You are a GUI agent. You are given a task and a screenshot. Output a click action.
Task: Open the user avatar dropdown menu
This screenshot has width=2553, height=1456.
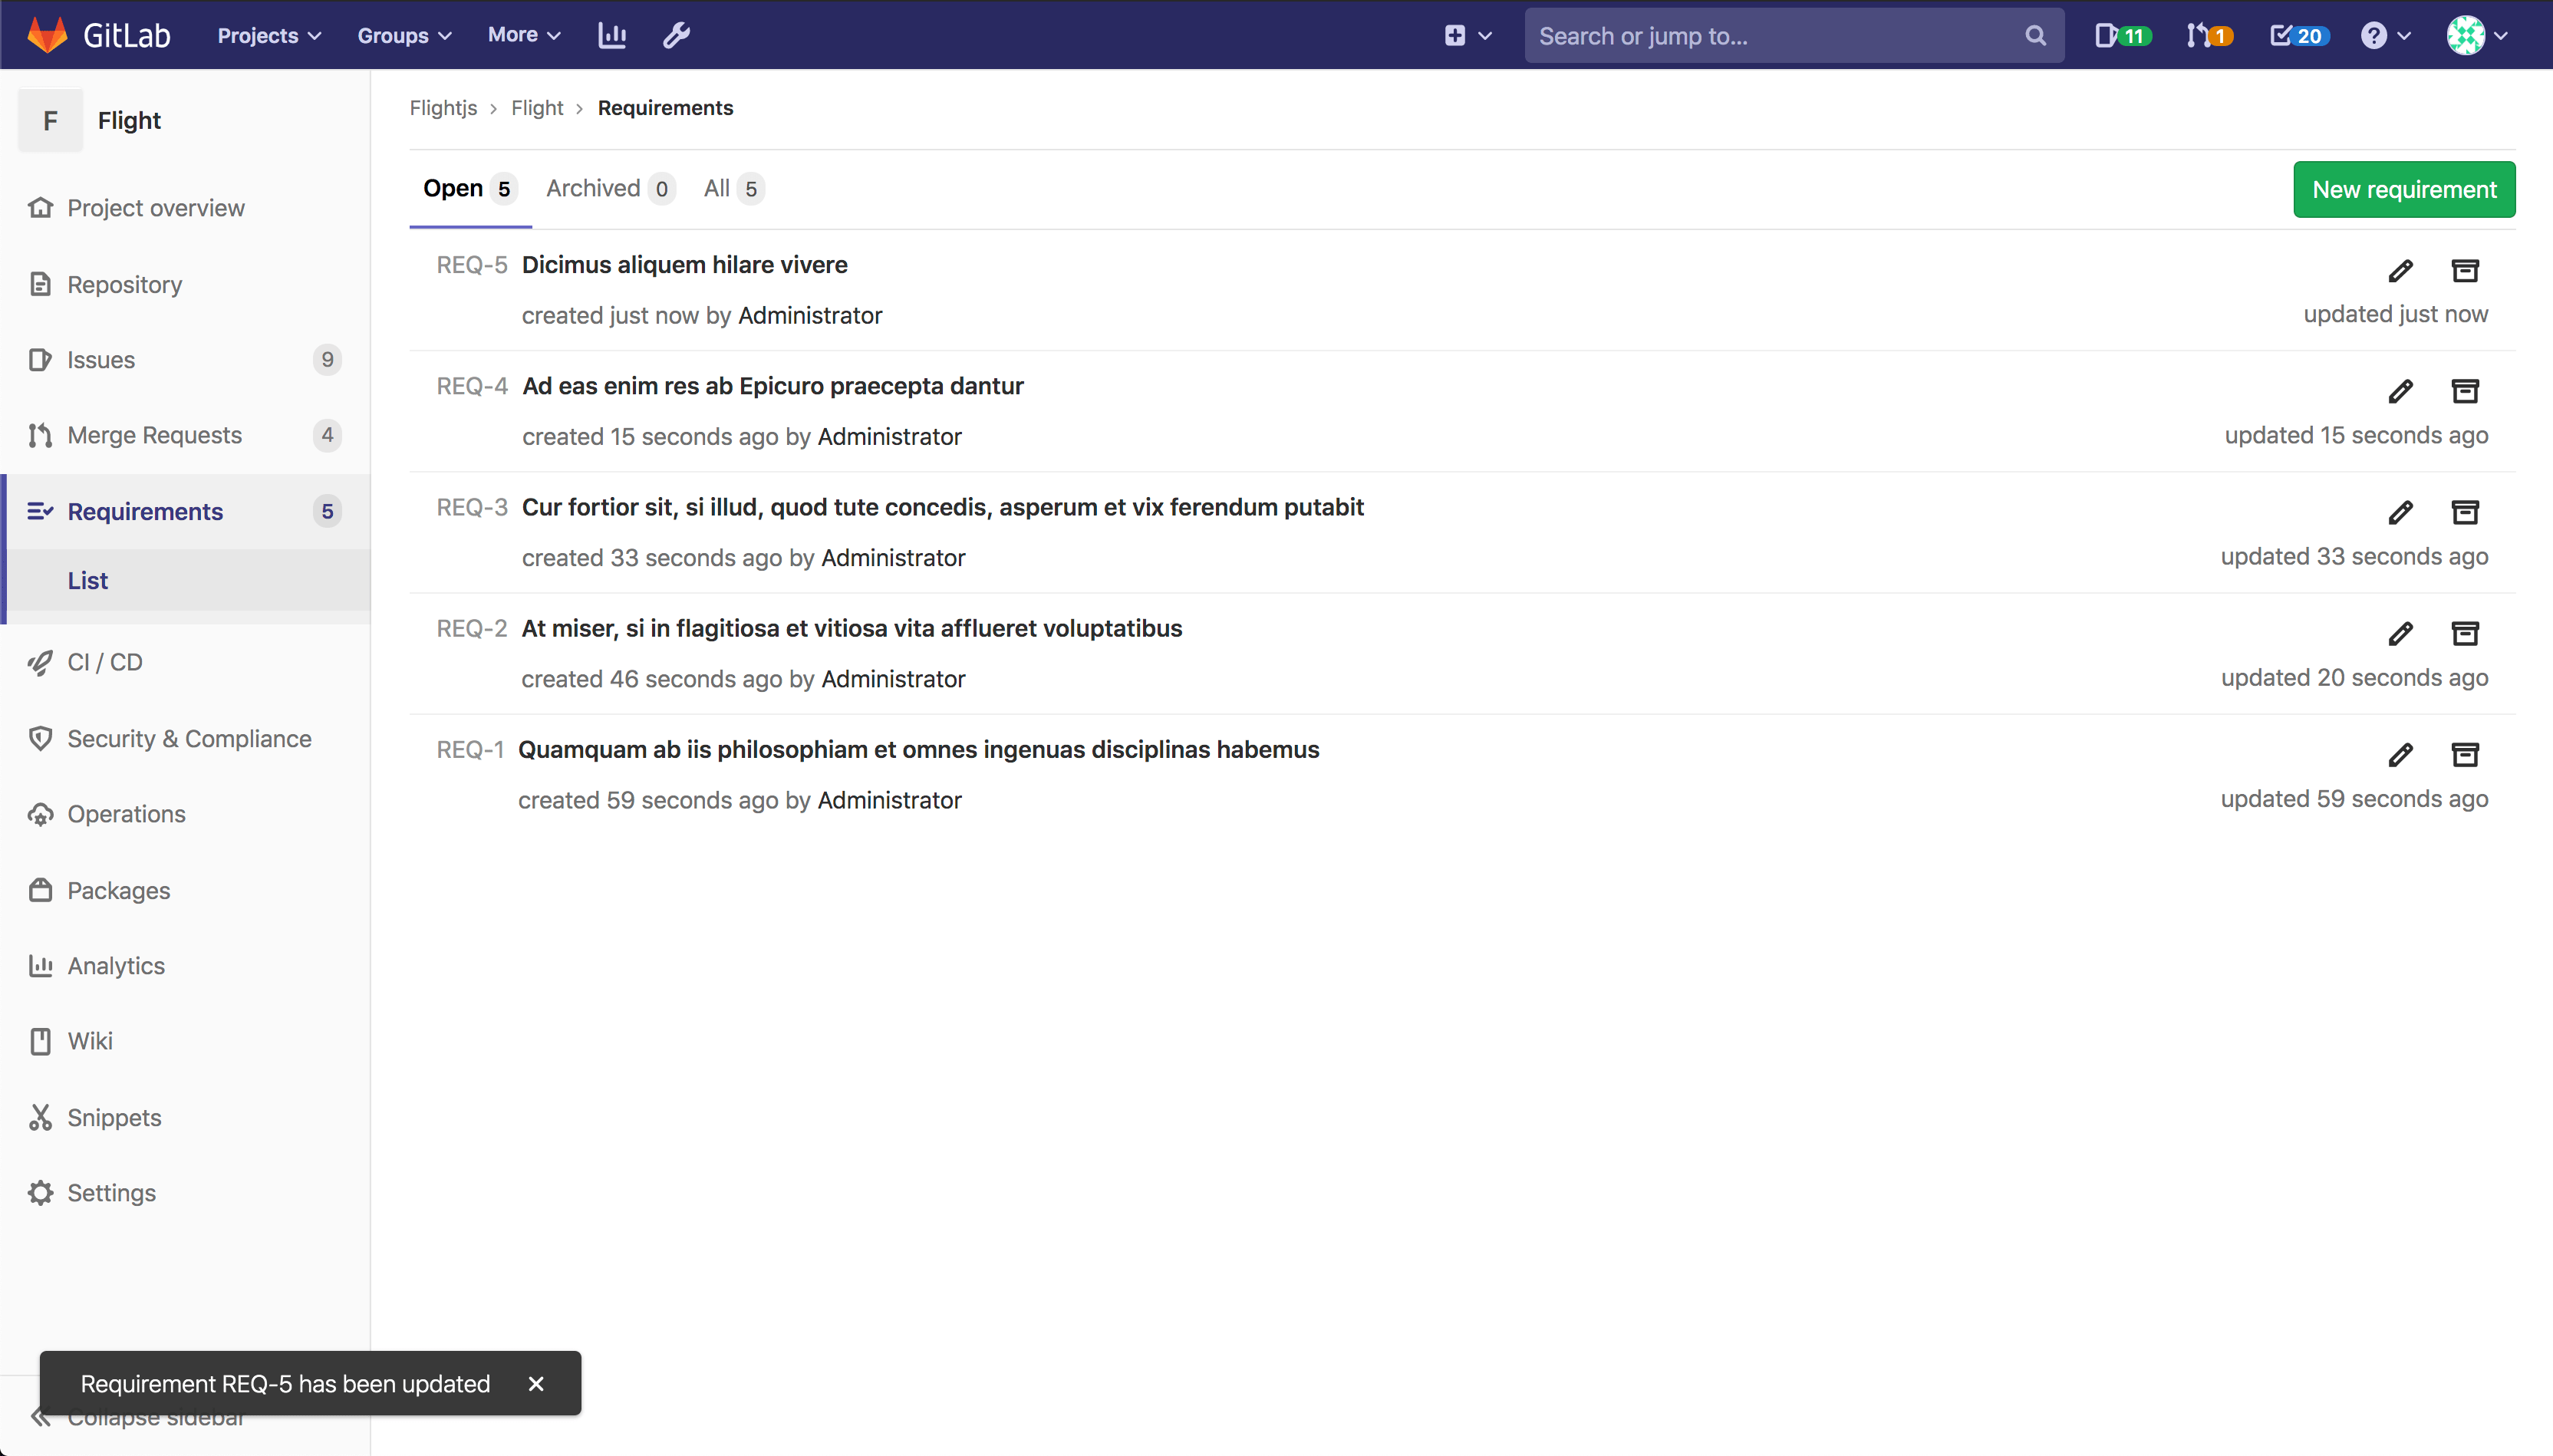point(2477,36)
